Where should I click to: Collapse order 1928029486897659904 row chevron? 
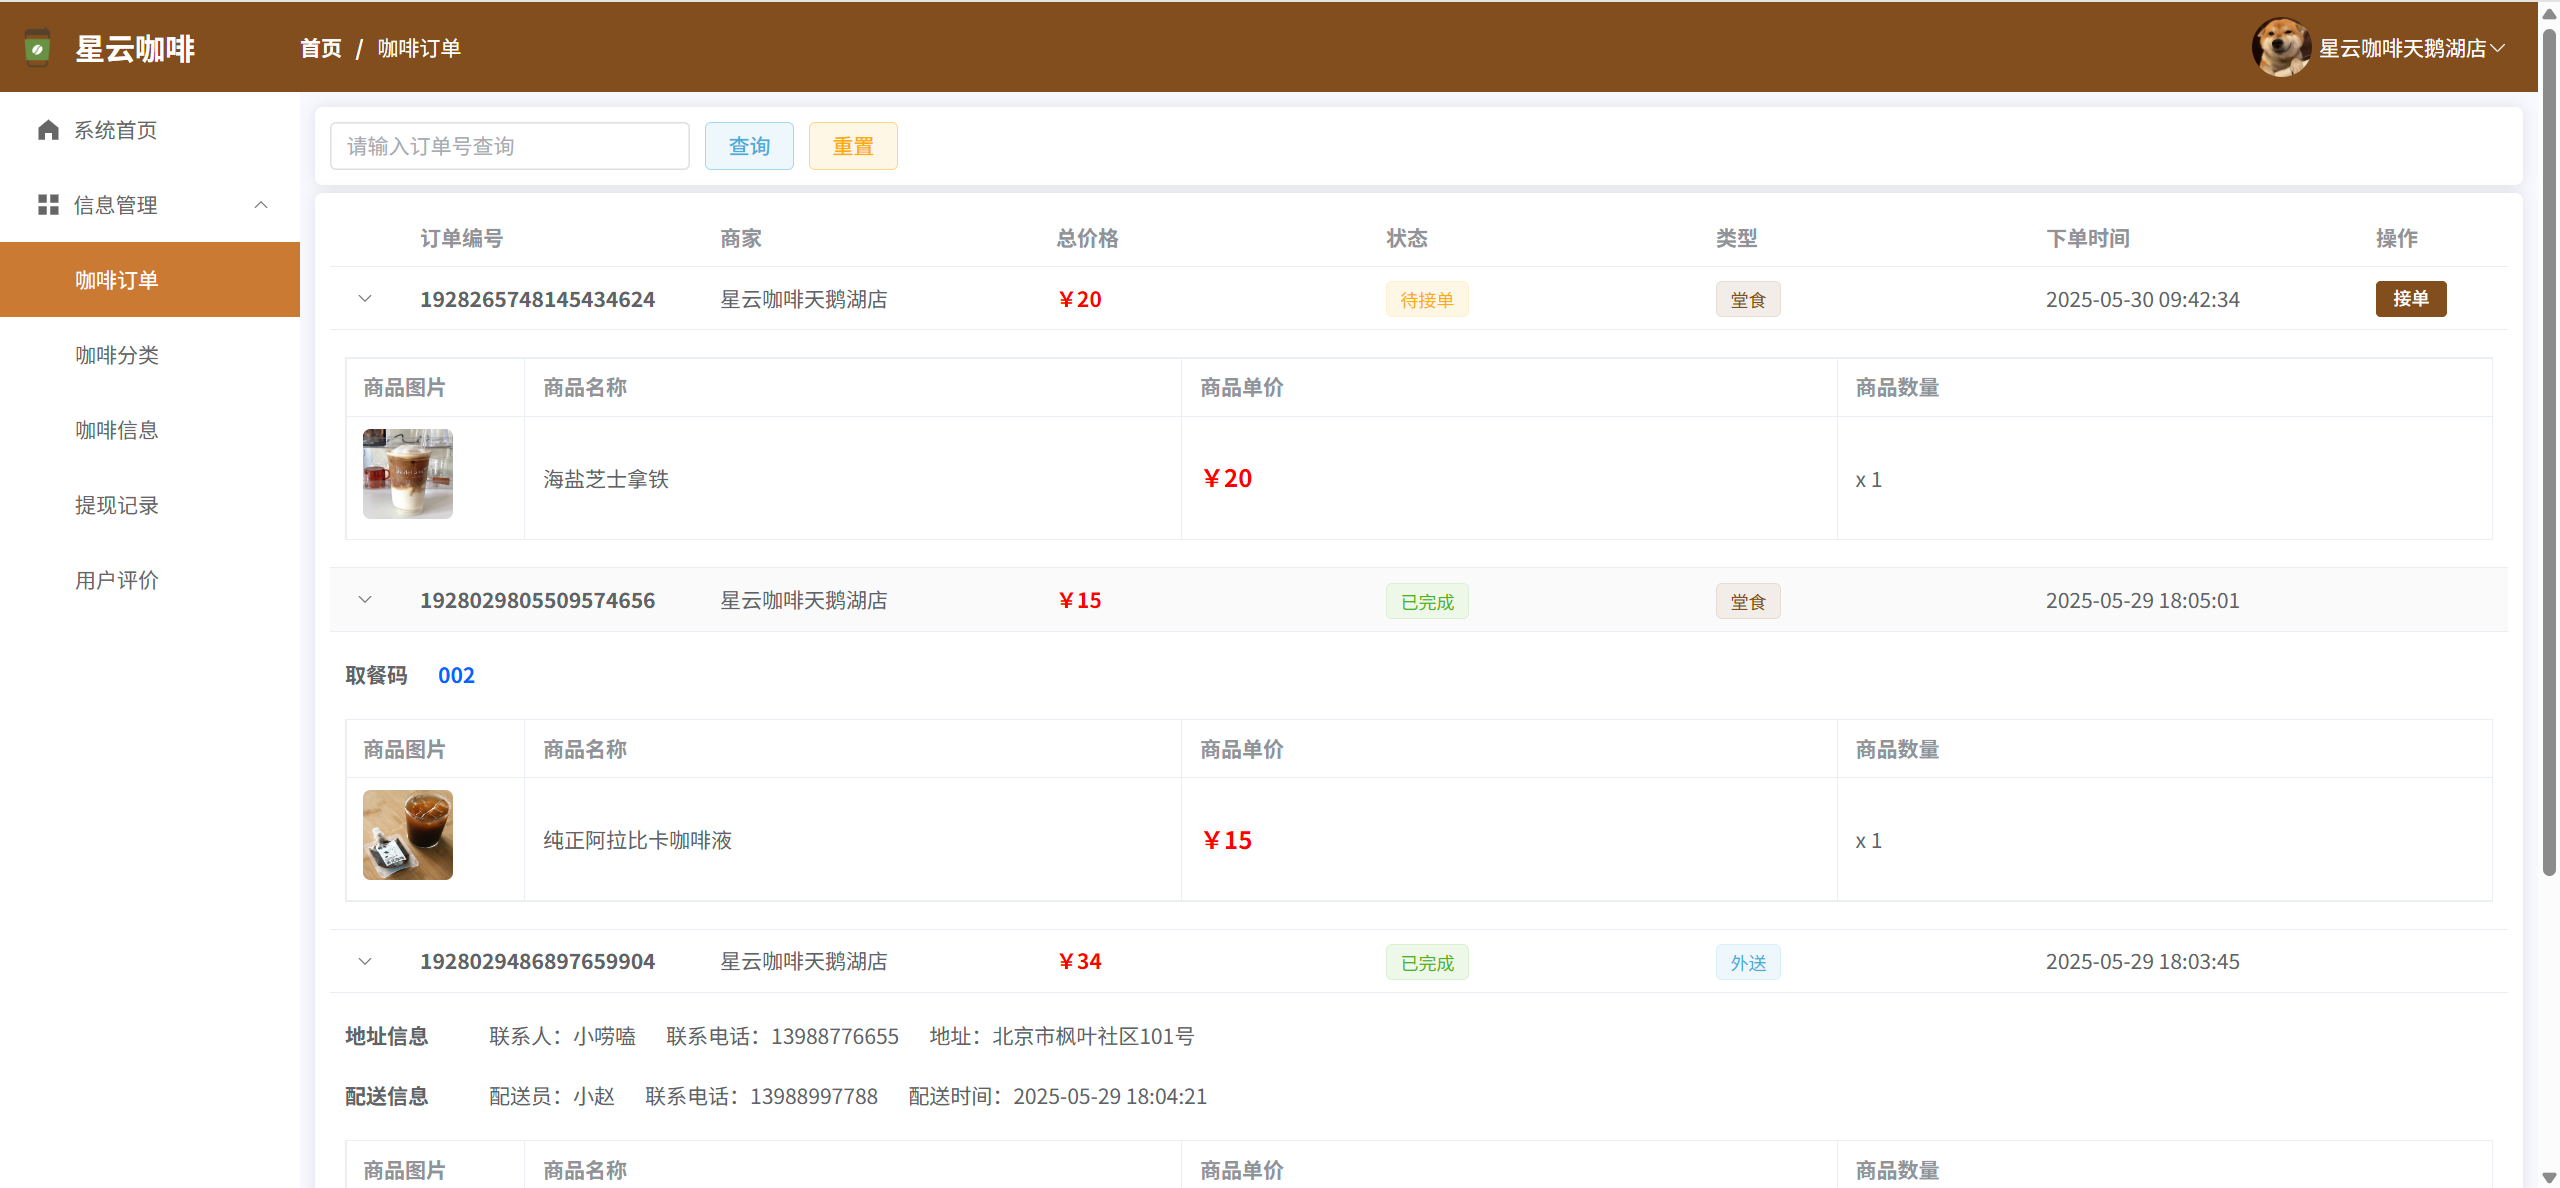365,961
